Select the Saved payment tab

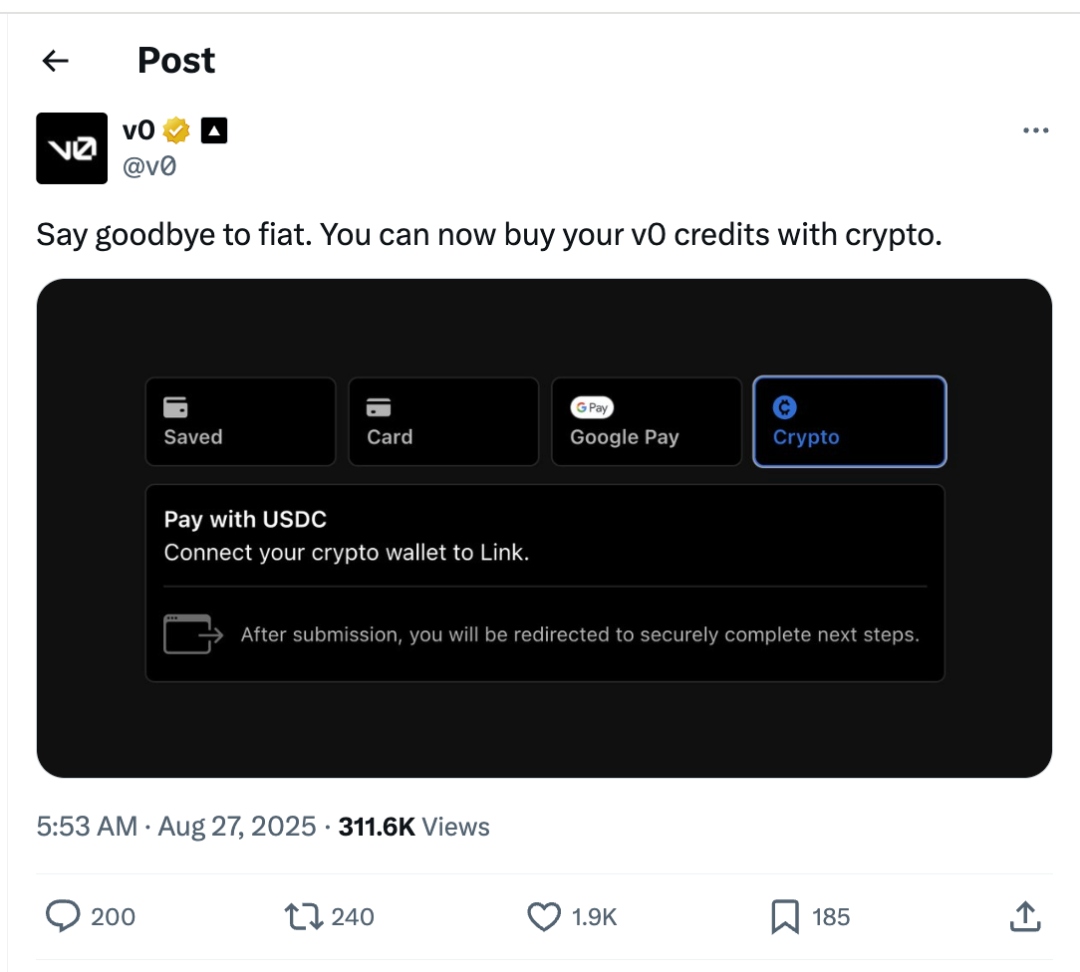click(x=240, y=421)
